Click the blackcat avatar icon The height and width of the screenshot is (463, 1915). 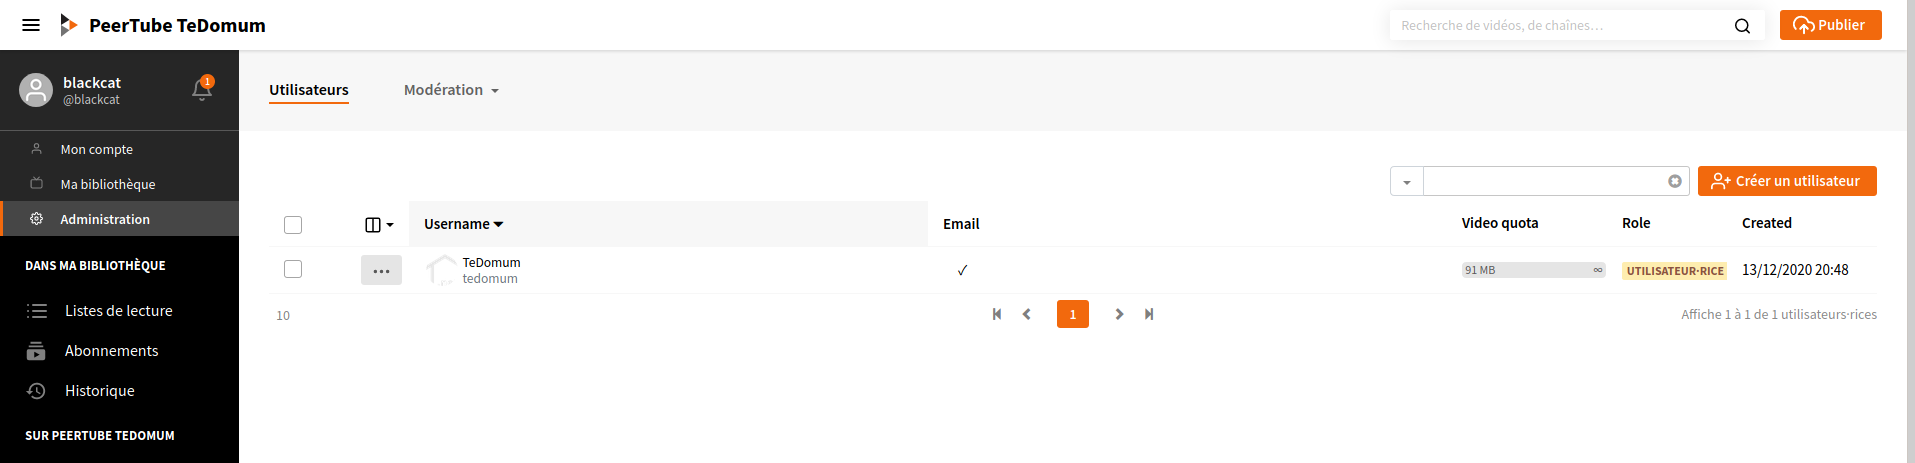pos(36,90)
